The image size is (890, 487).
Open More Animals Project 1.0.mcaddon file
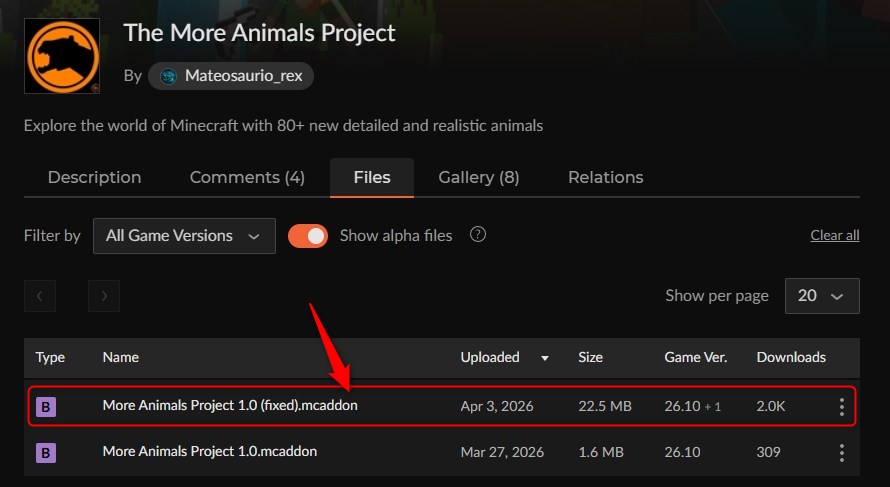tap(209, 451)
